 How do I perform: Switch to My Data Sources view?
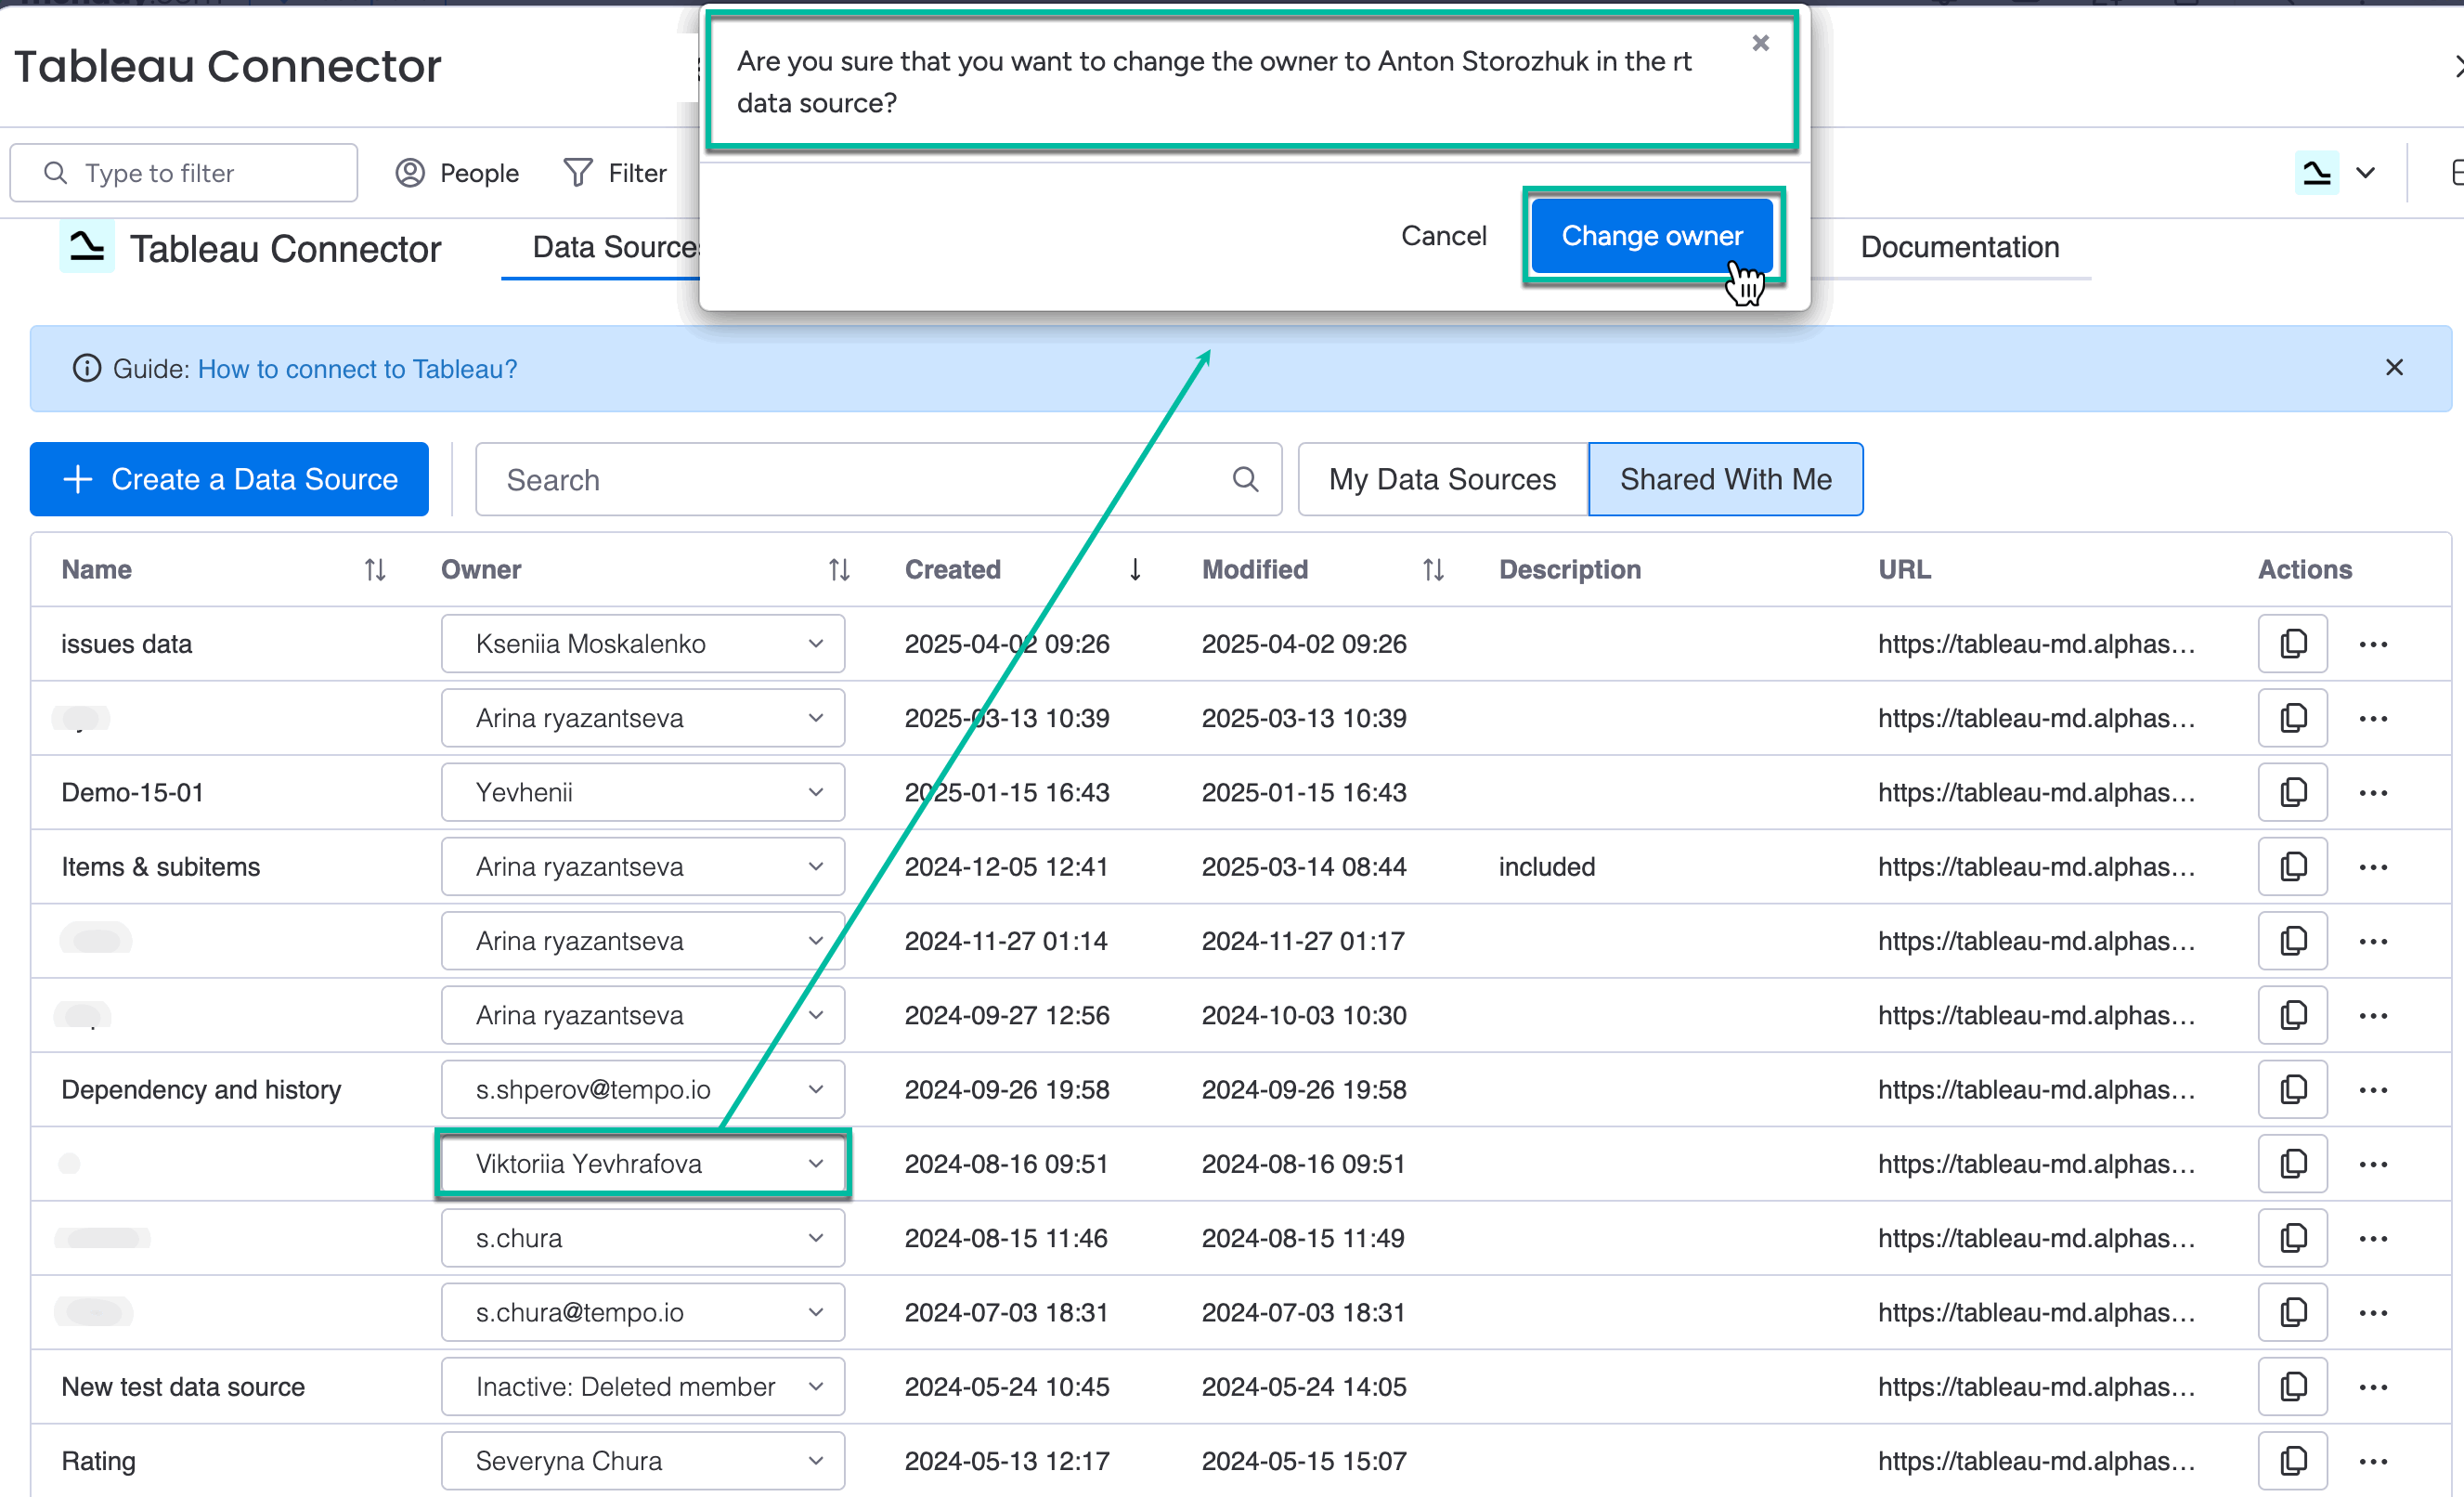[1441, 479]
